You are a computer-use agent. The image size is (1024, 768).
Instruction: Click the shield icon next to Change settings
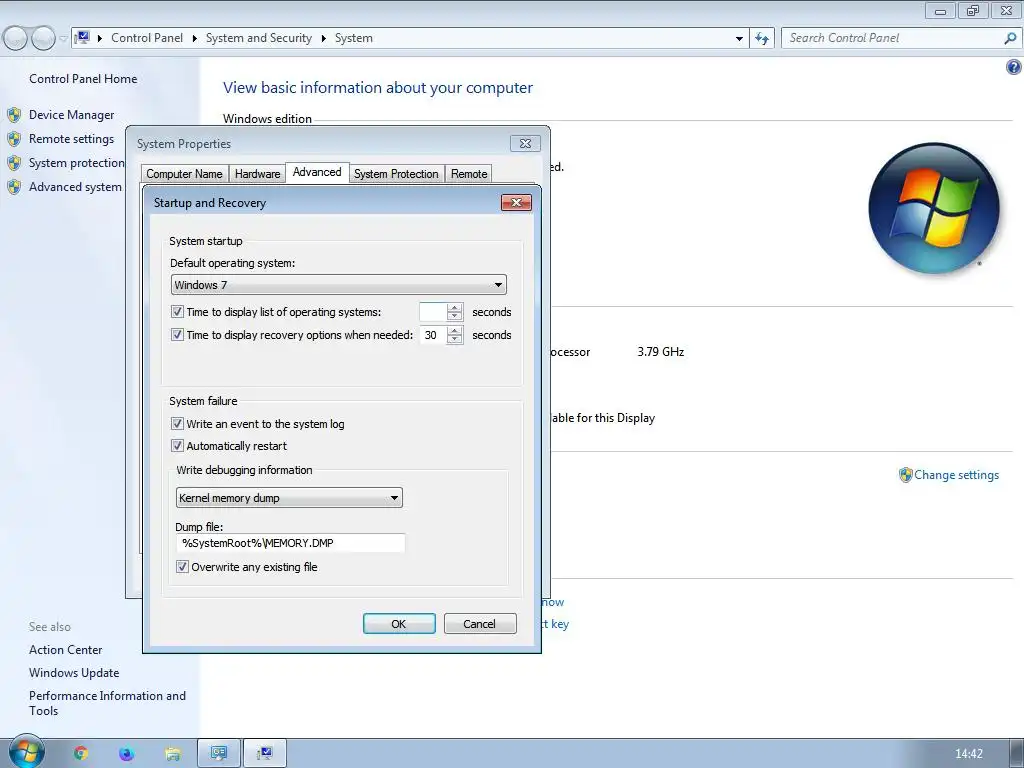(905, 475)
